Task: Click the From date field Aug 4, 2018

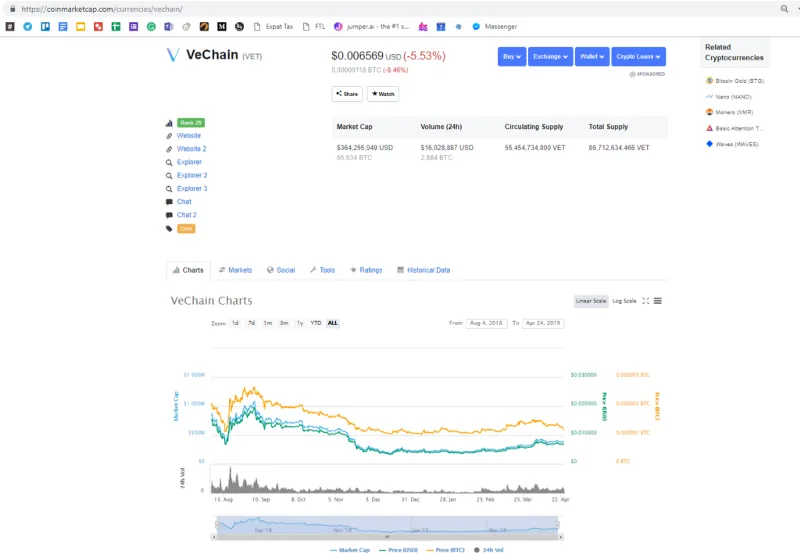Action: [486, 323]
